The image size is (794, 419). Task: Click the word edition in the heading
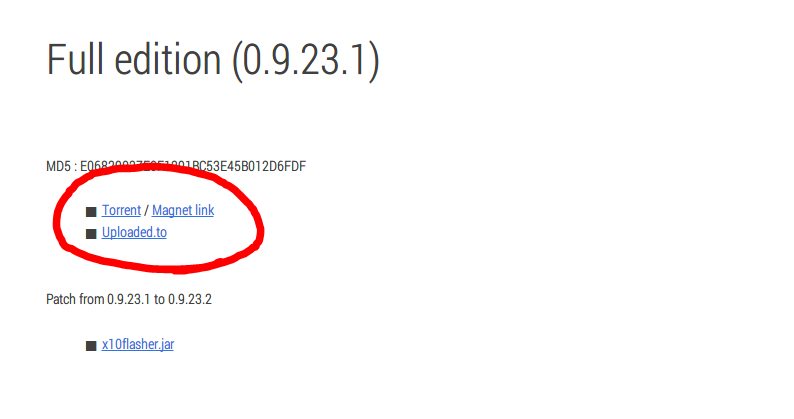(168, 60)
